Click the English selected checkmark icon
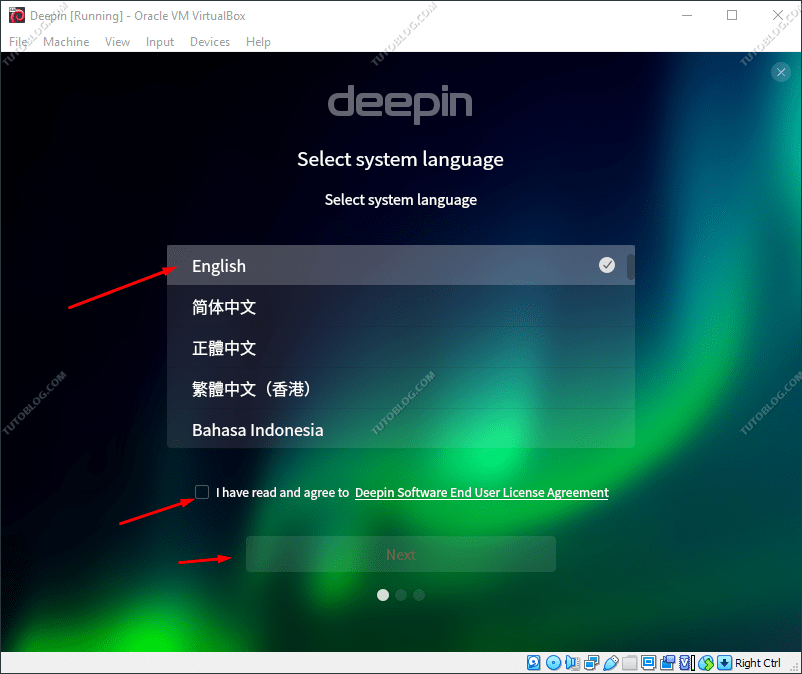802x674 pixels. point(607,265)
